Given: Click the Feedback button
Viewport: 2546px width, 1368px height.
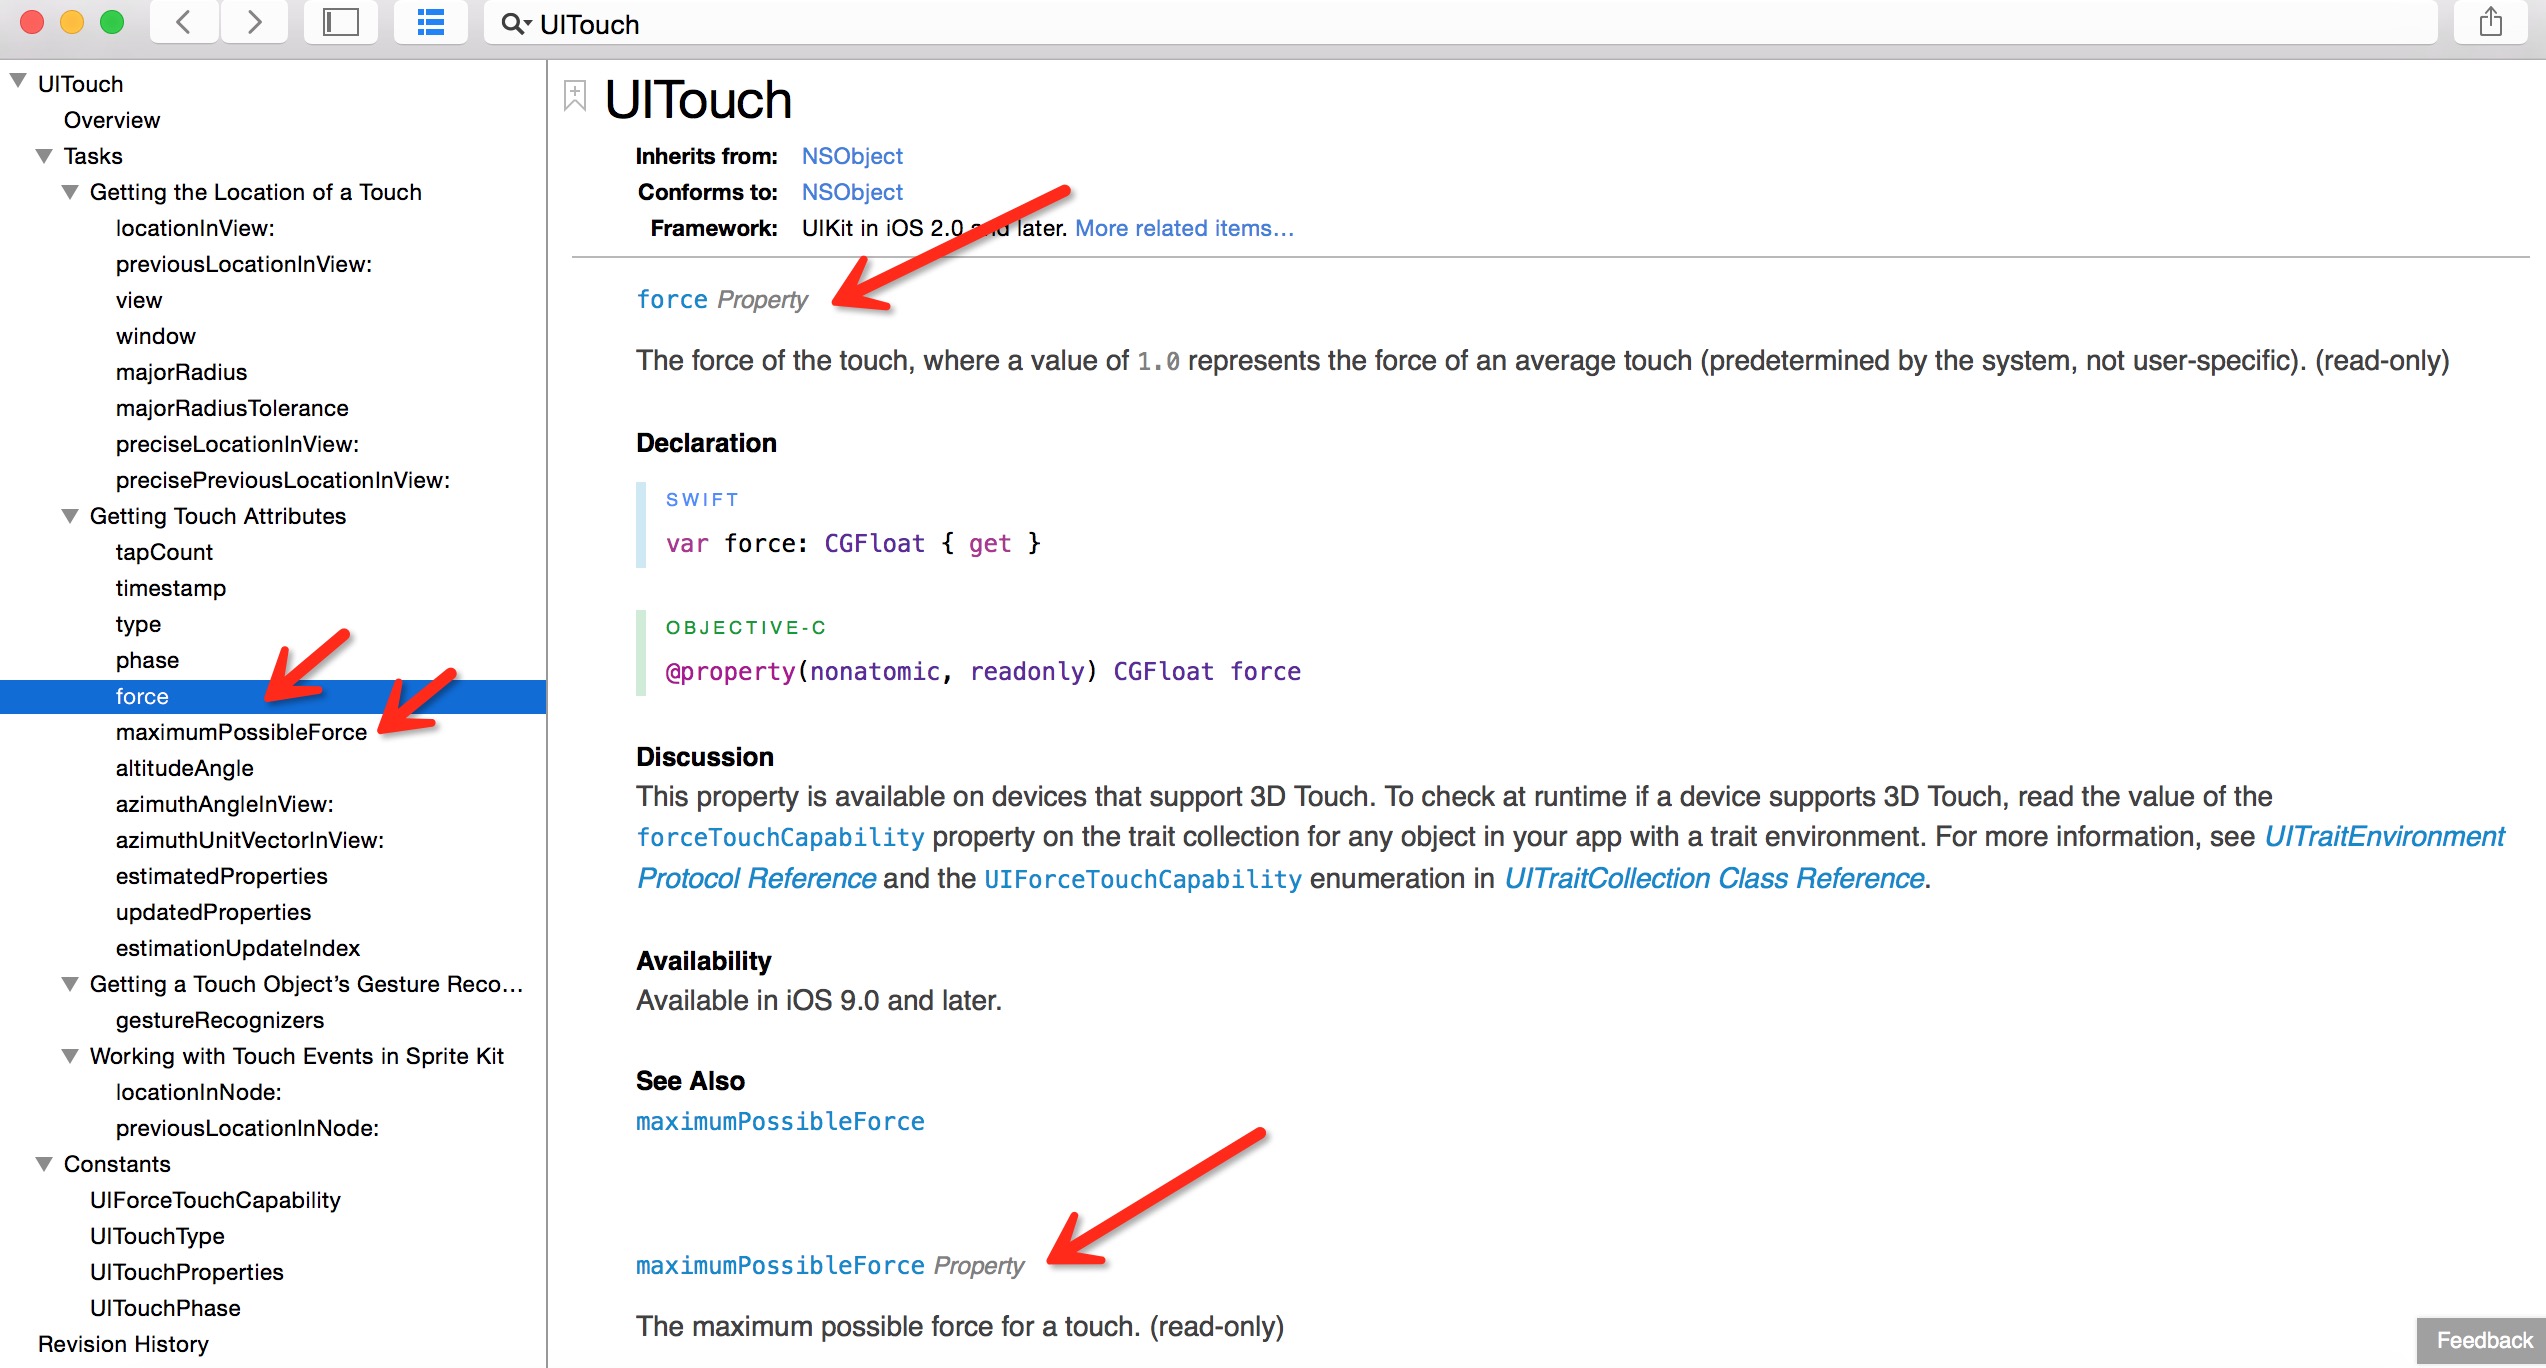Looking at the screenshot, I should pyautogui.click(x=2484, y=1340).
